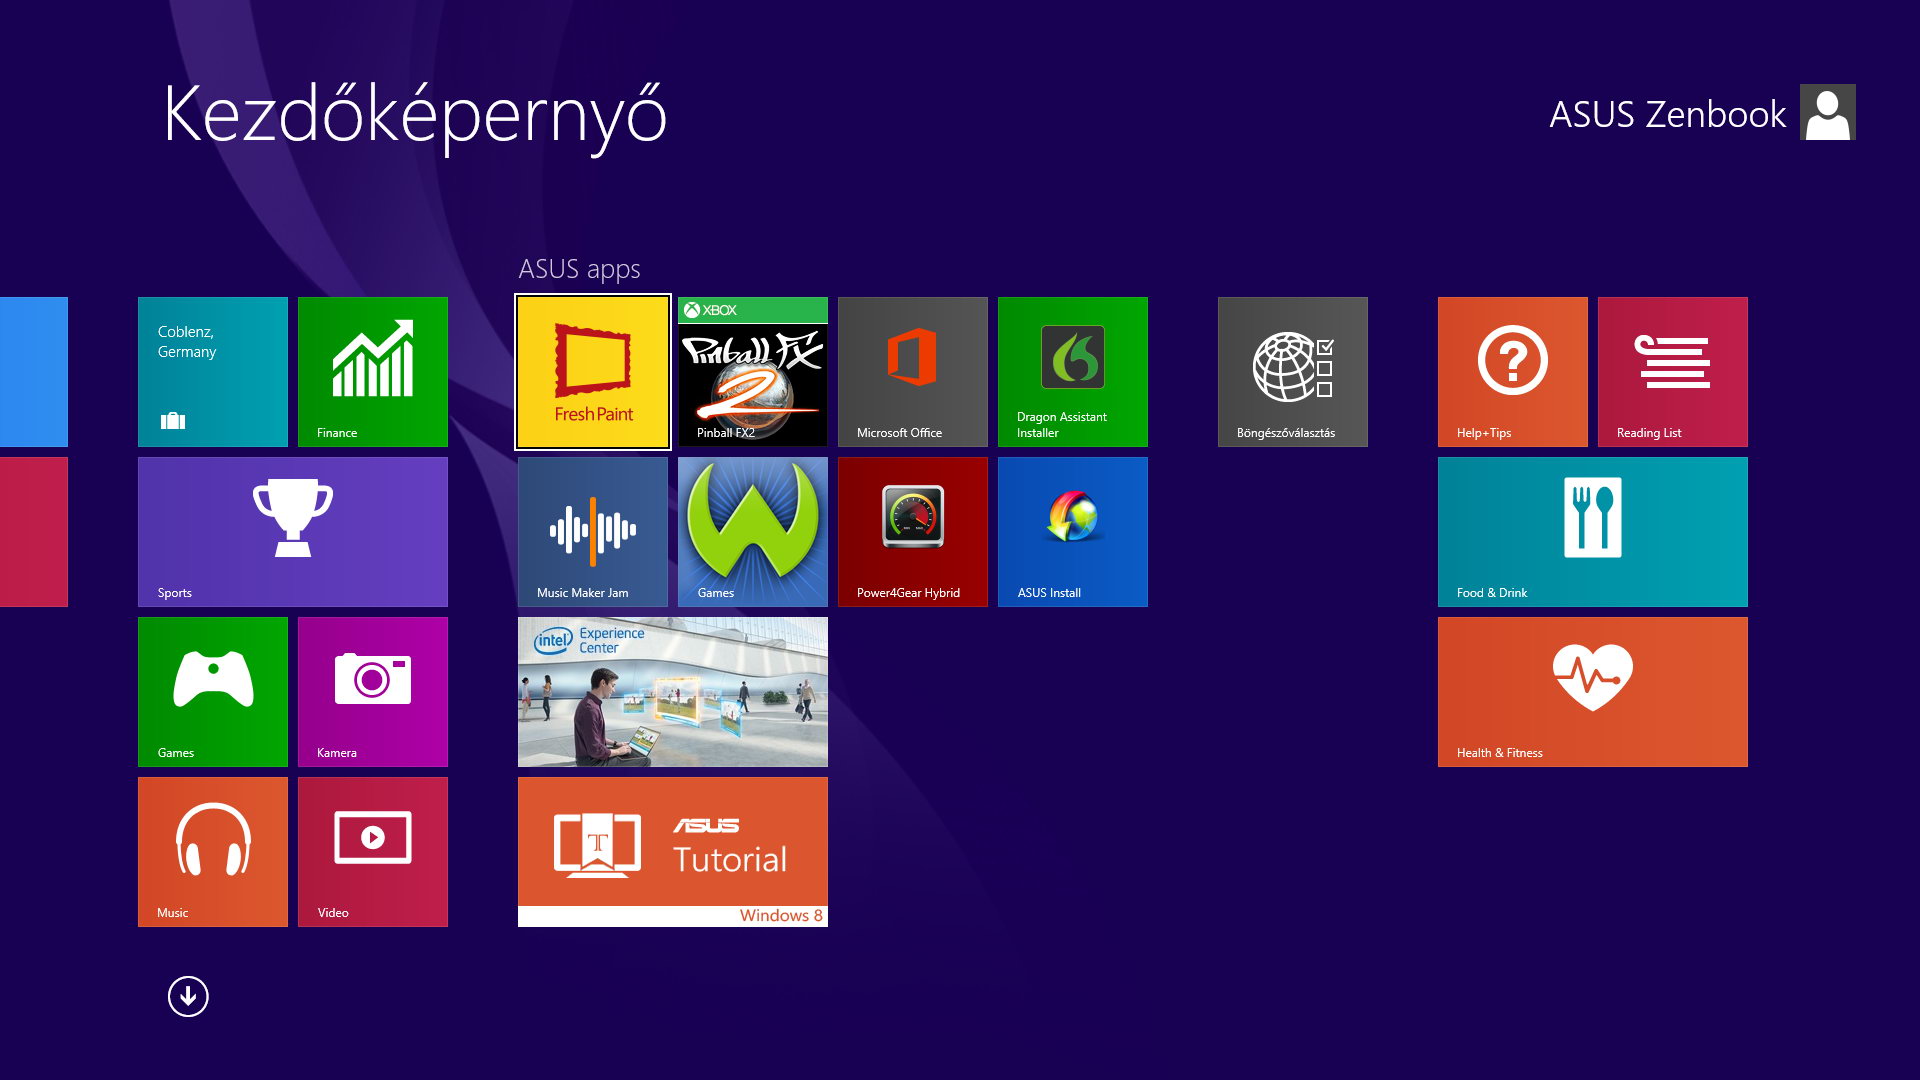
Task: Open Help+Tips tile
Action: click(x=1512, y=372)
